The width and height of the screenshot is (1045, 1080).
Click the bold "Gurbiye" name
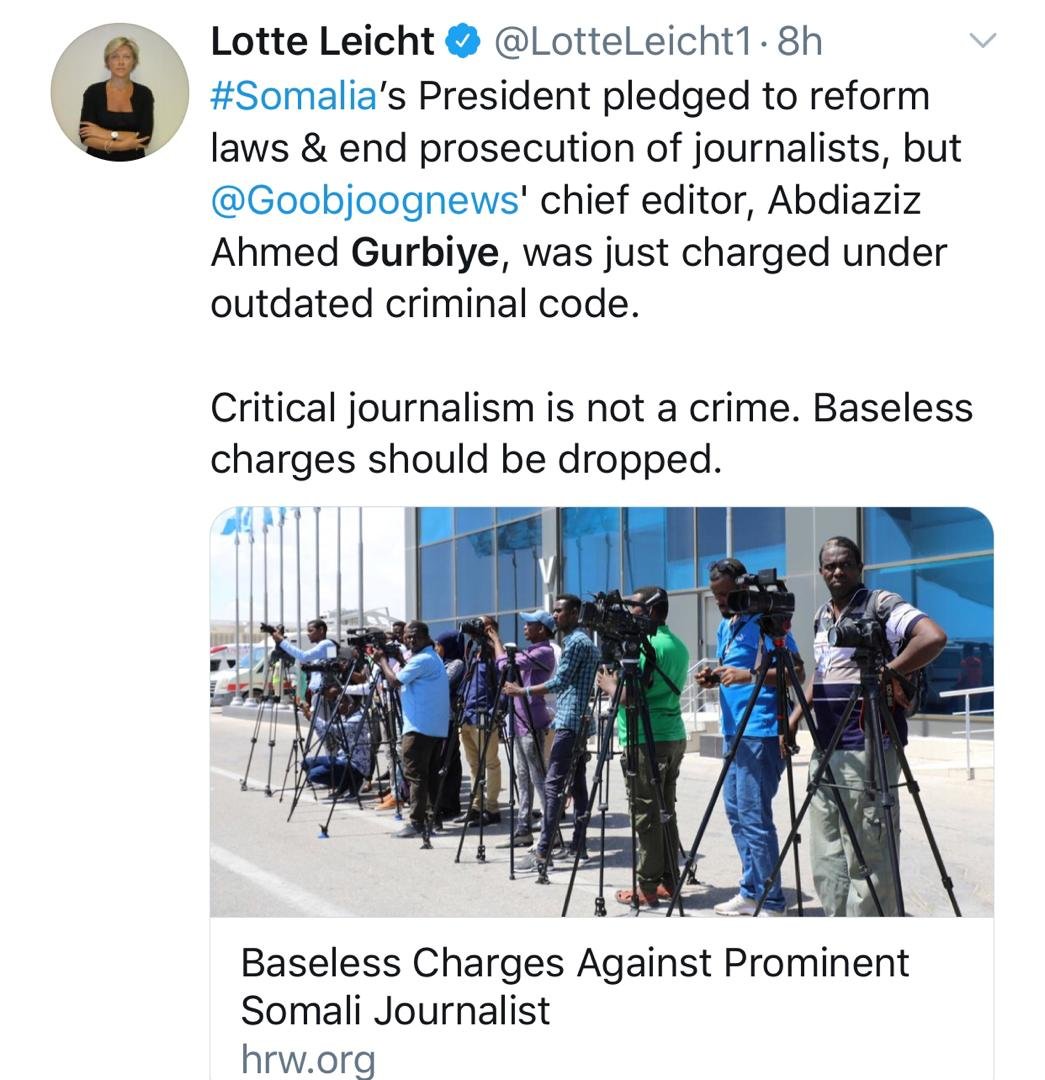coord(425,252)
